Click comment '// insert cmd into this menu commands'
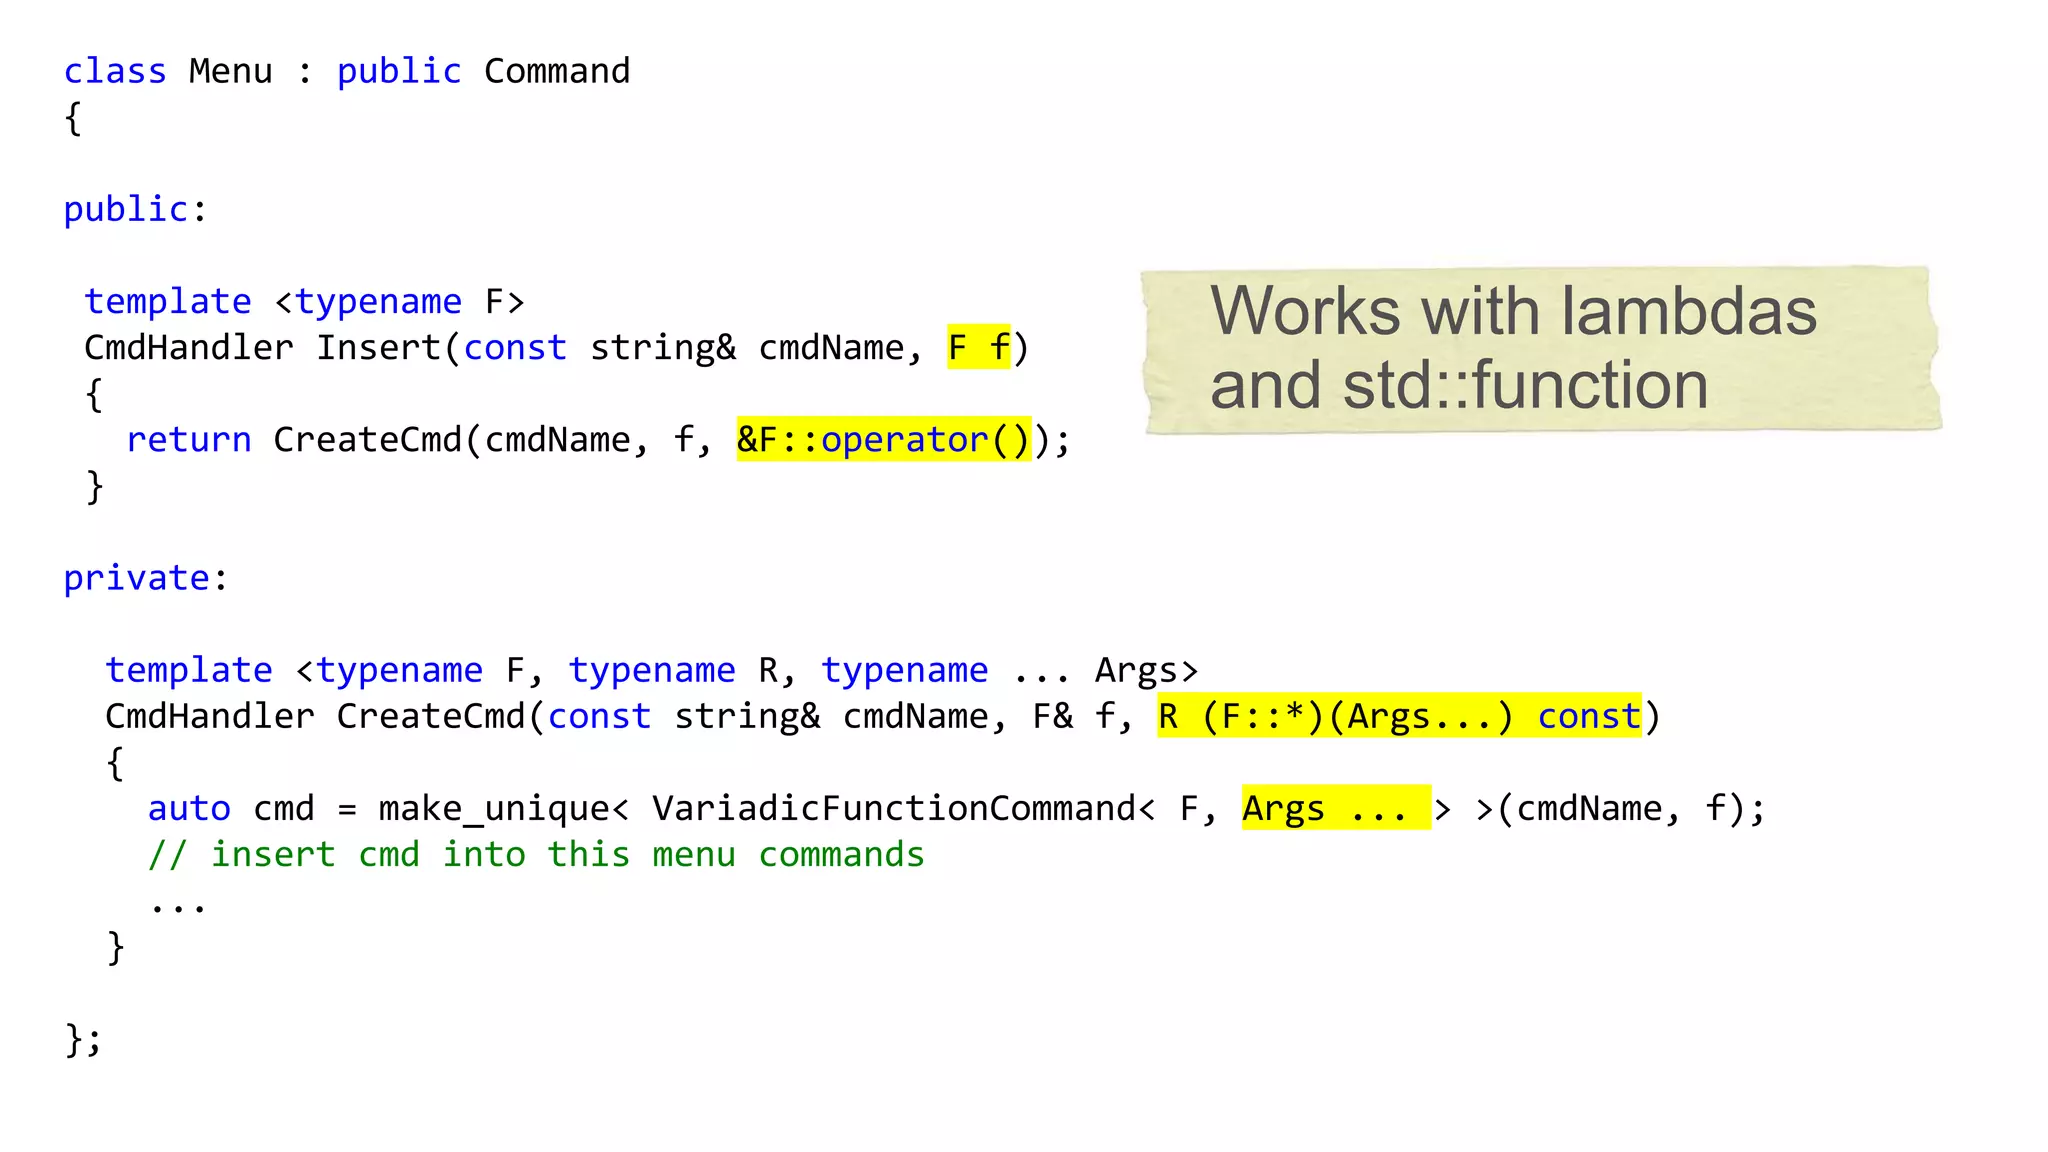2048x1152 pixels. 537,854
